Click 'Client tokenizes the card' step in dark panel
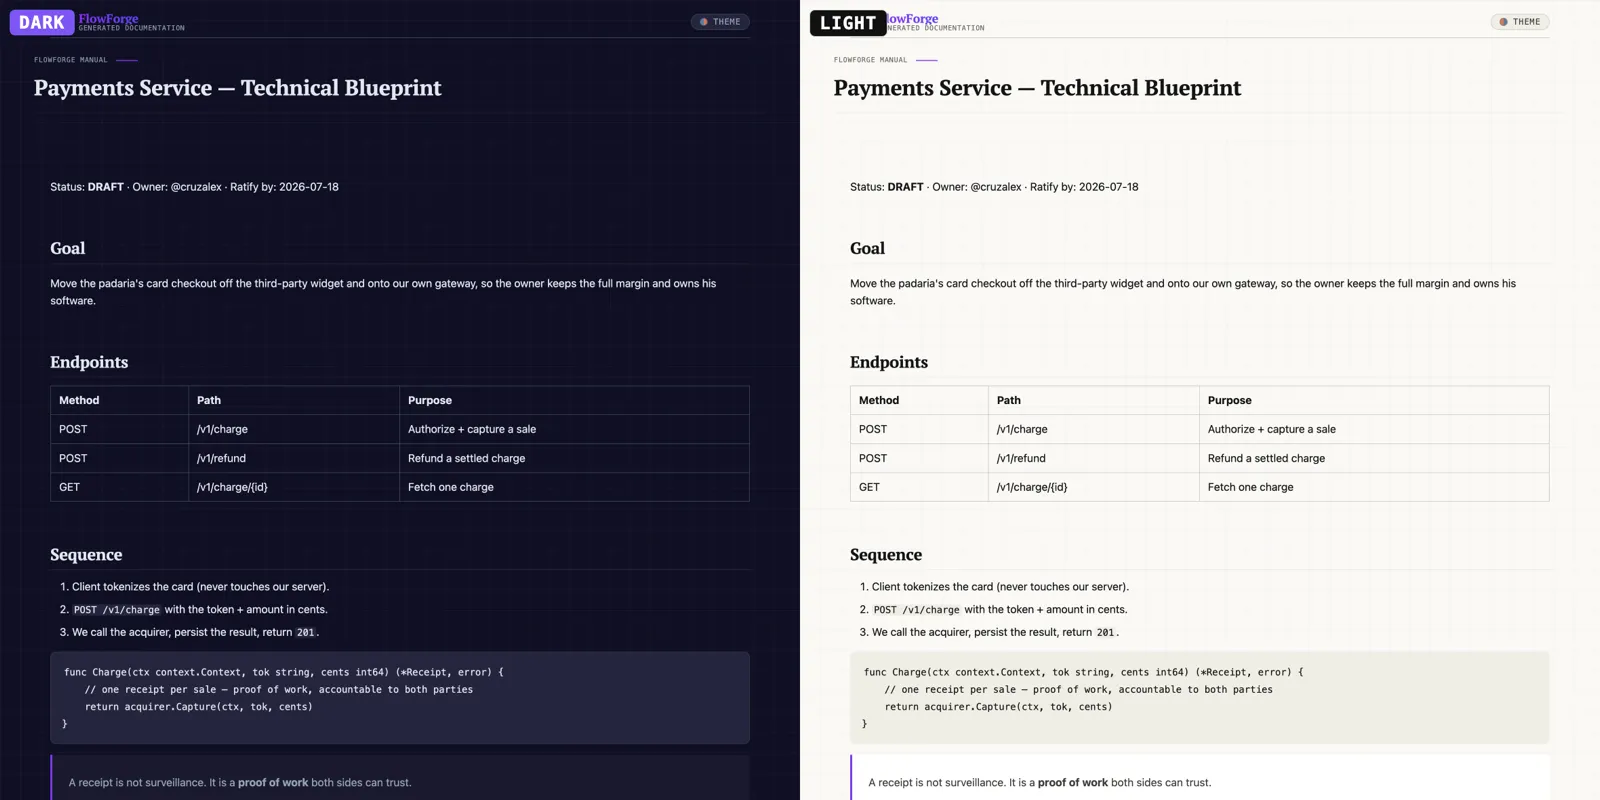 click(200, 587)
